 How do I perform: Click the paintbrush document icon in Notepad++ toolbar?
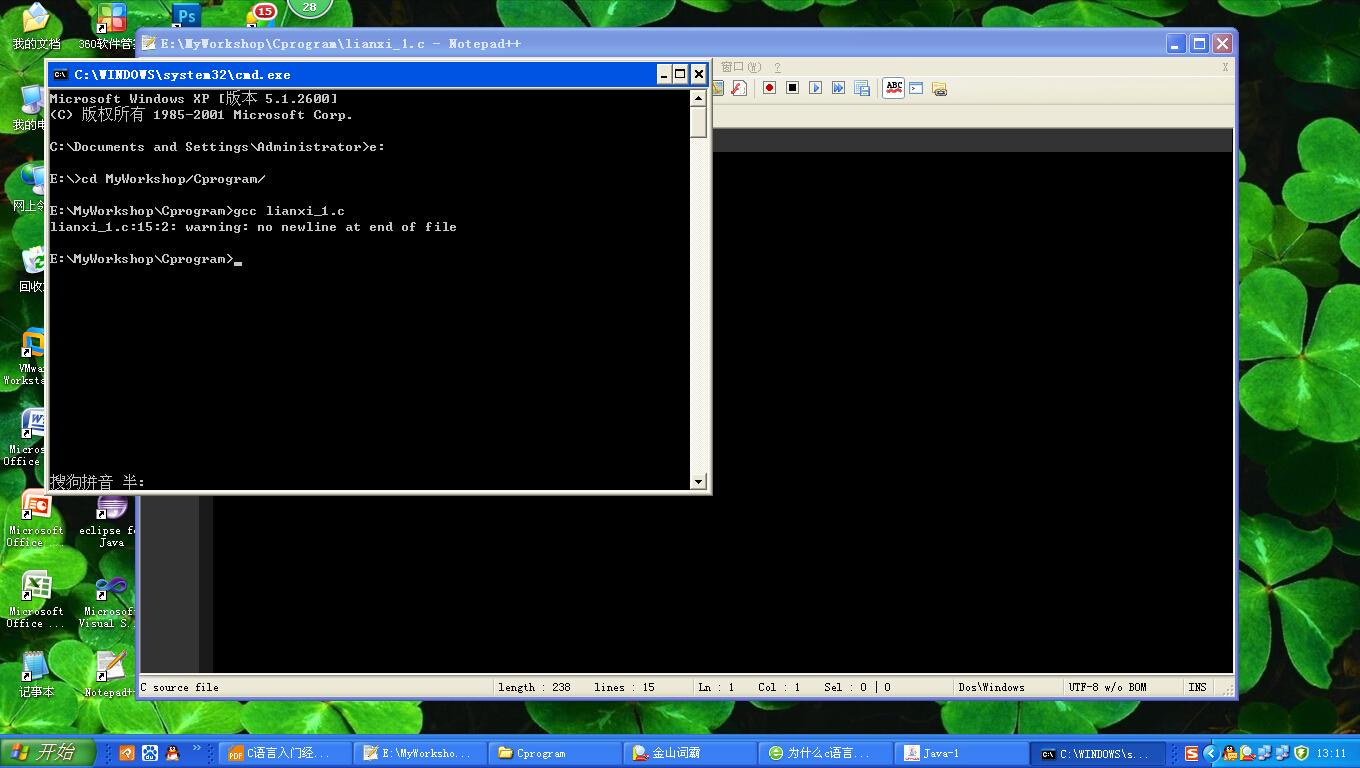(x=739, y=88)
